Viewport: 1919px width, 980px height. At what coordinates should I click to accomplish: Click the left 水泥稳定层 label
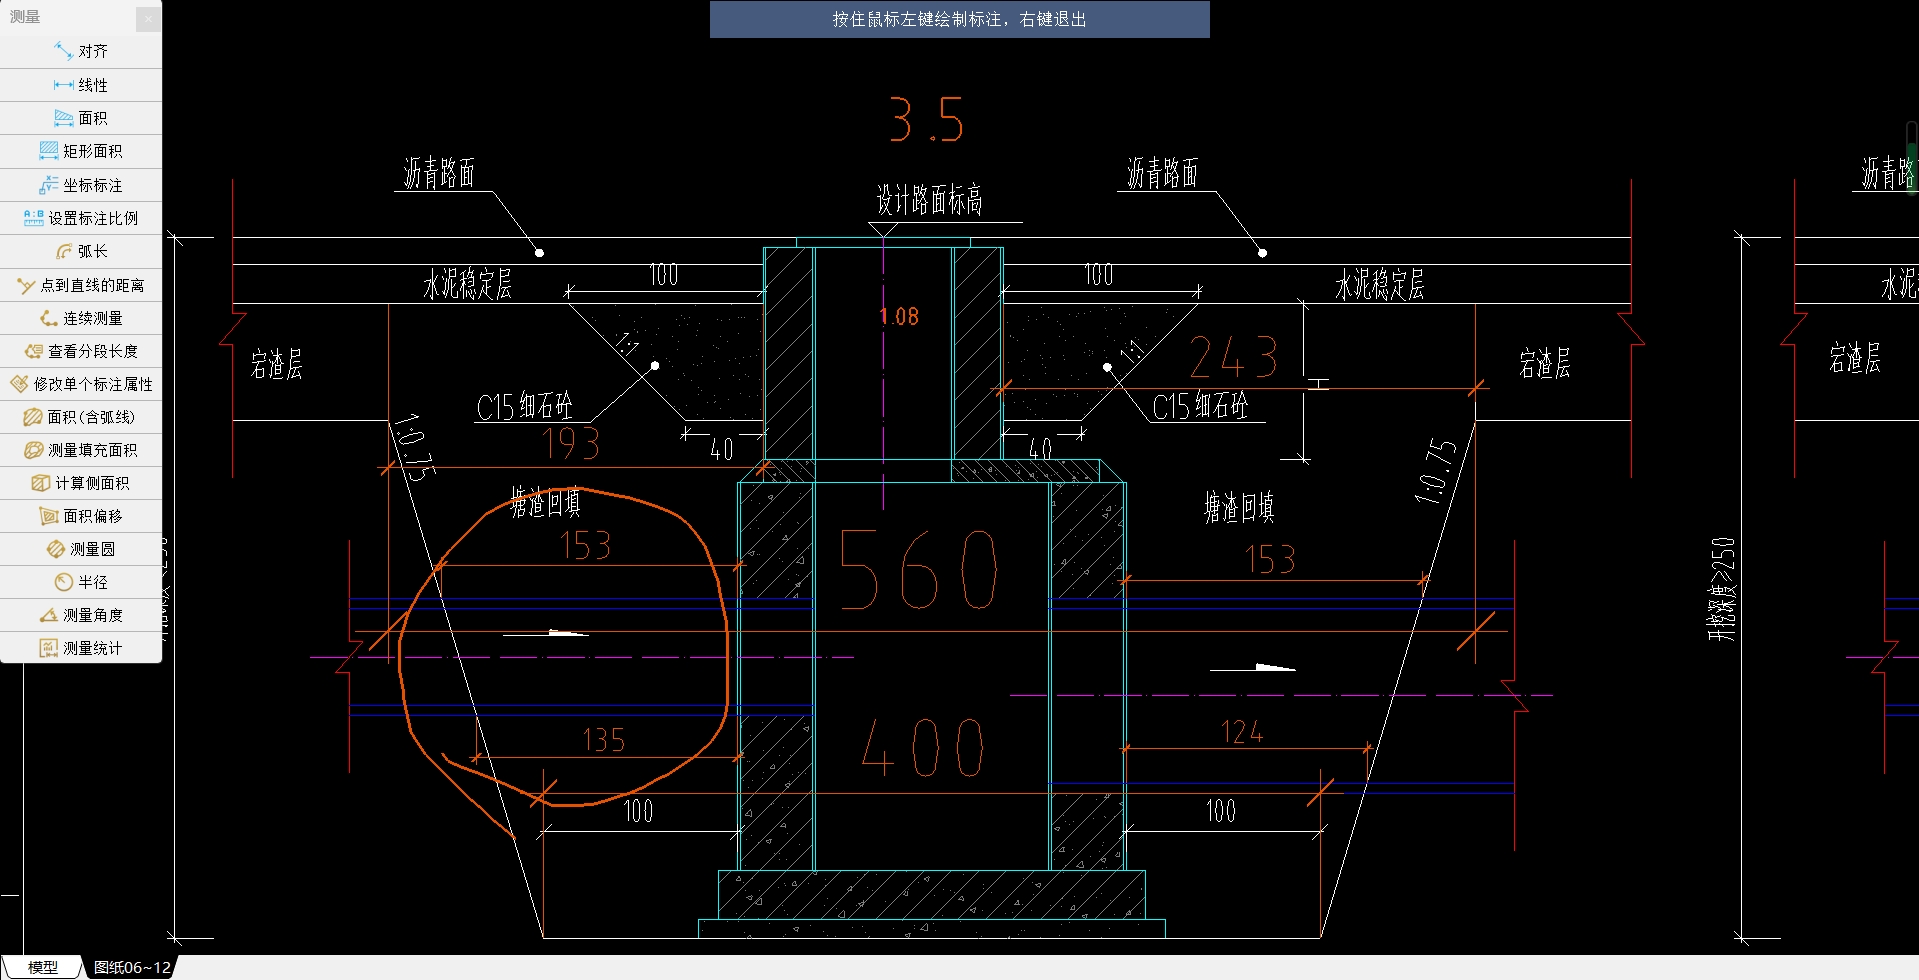467,284
